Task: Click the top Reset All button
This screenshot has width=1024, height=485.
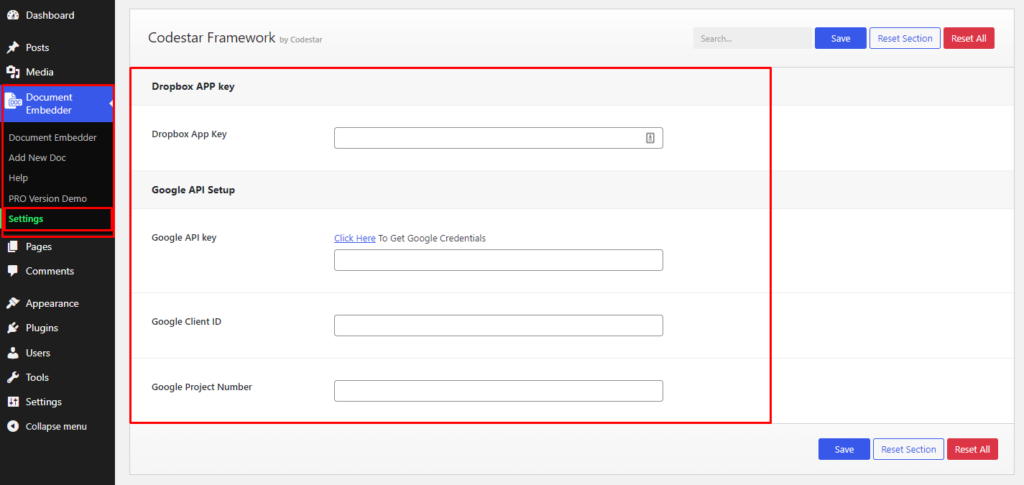Action: 968,39
